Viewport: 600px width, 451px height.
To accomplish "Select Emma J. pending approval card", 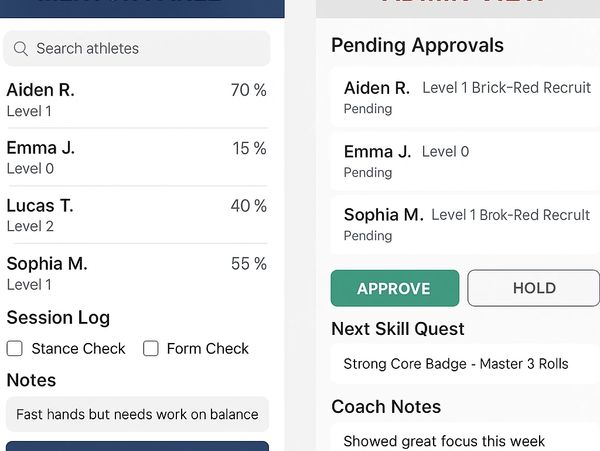I will (465, 161).
